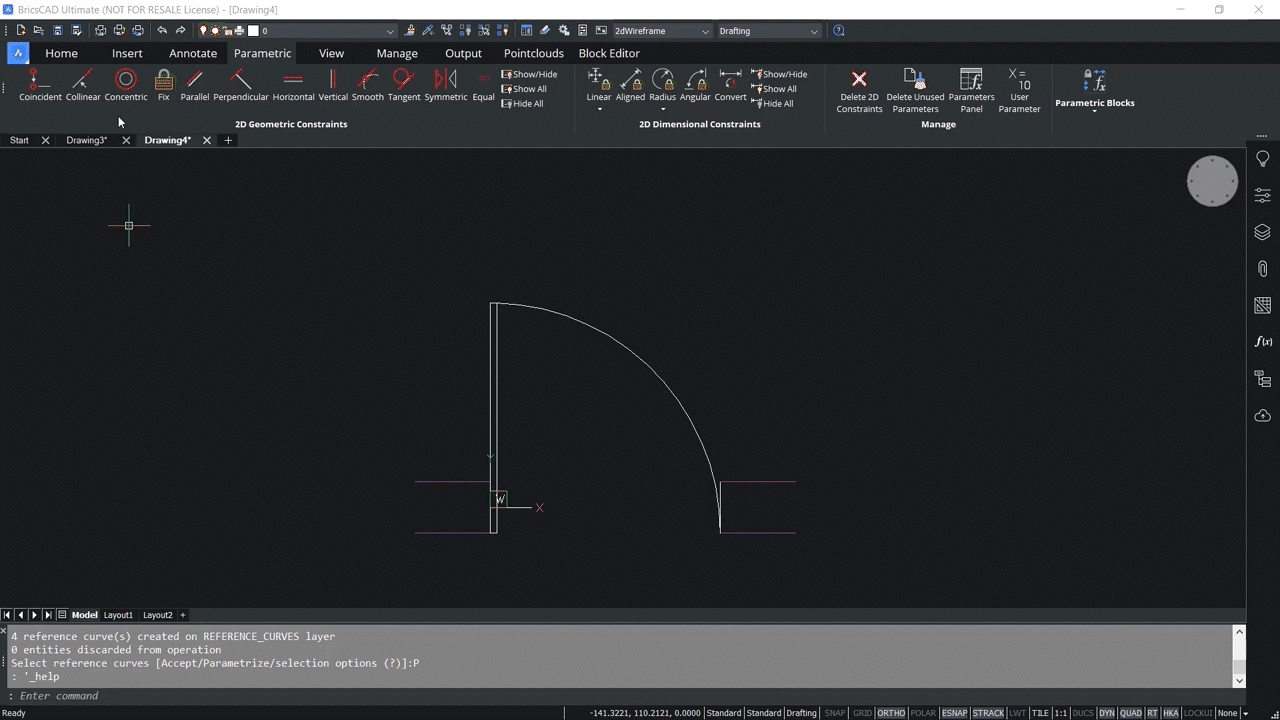The height and width of the screenshot is (720, 1280).
Task: Apply the Vertical constraint
Action: coord(333,85)
